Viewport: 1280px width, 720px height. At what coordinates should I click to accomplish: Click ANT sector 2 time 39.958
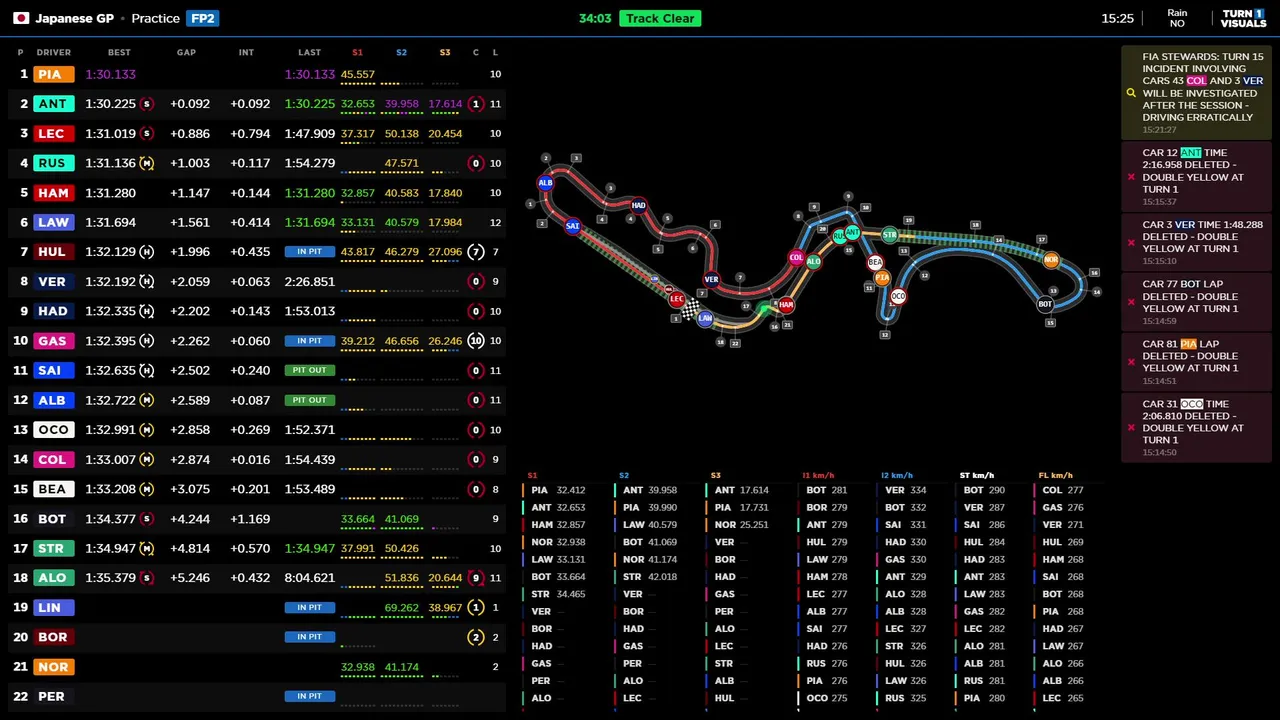click(401, 104)
